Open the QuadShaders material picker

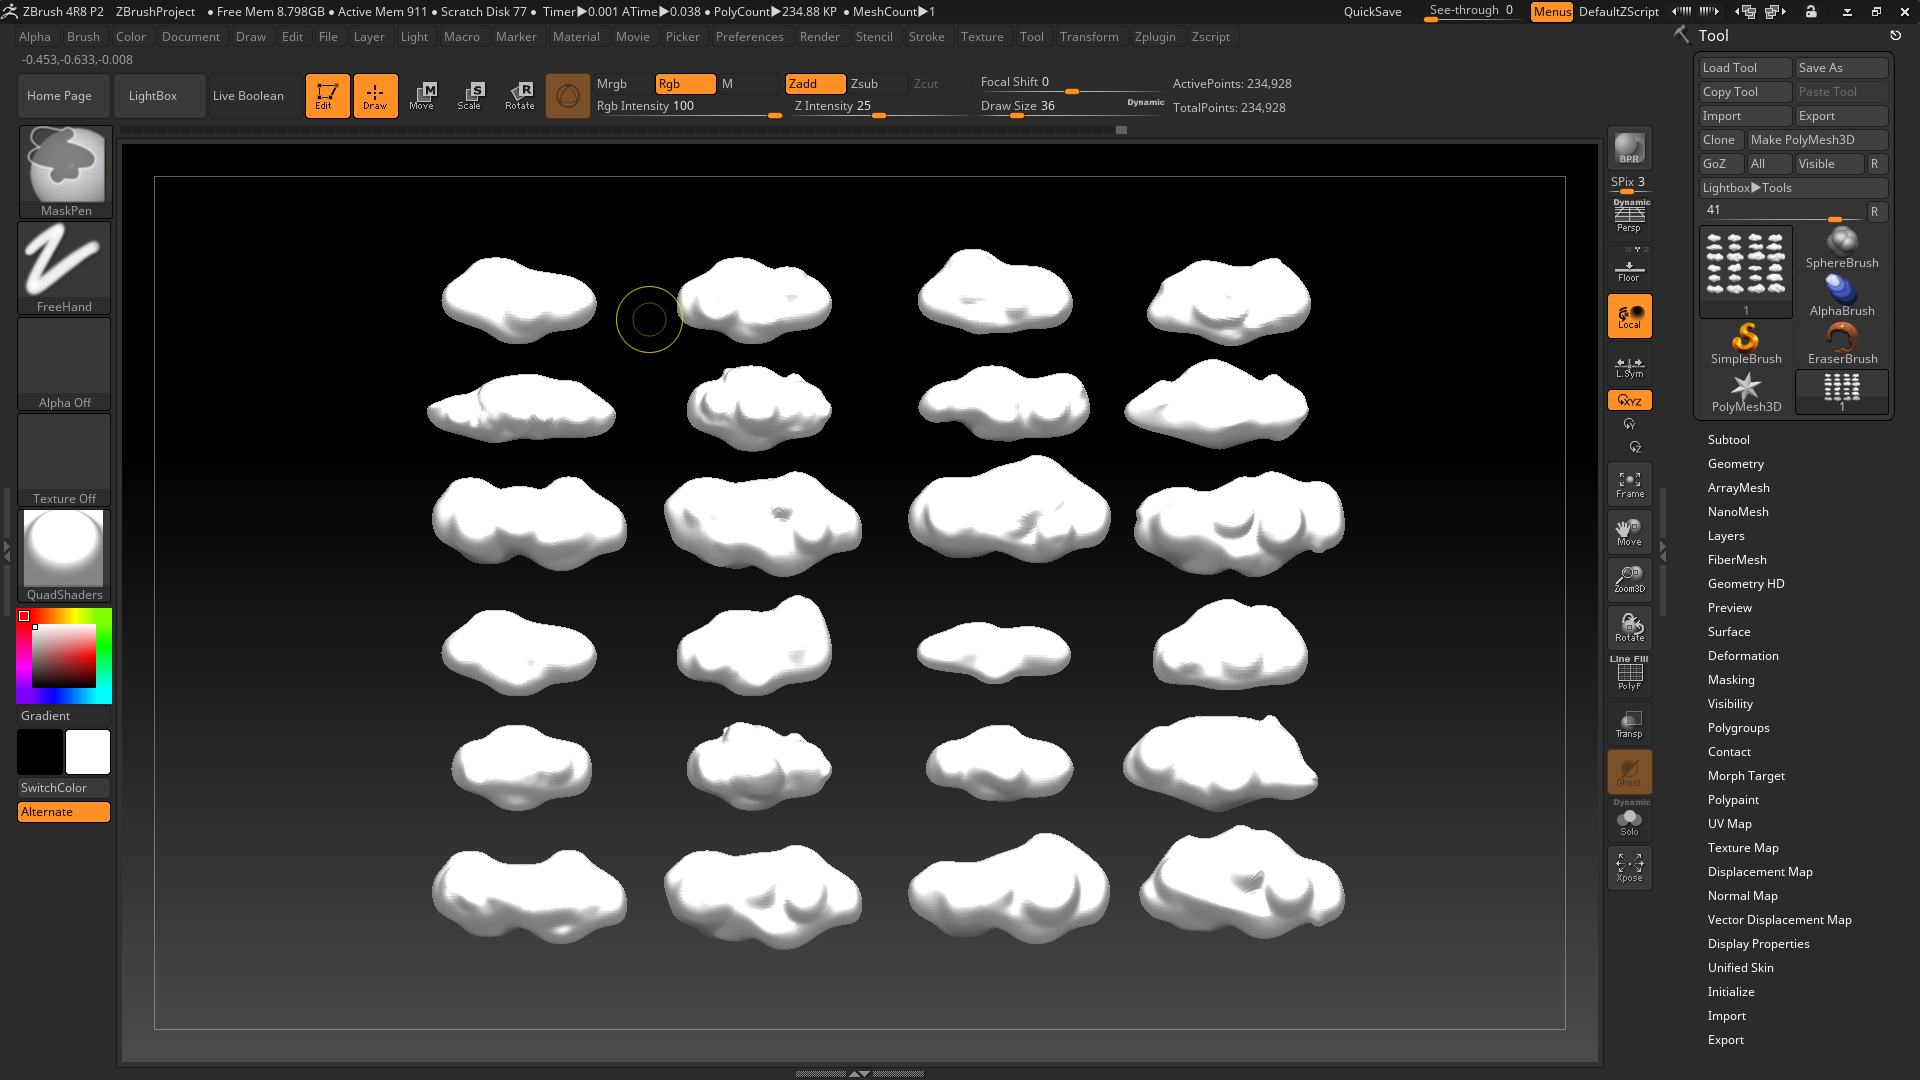pos(63,550)
